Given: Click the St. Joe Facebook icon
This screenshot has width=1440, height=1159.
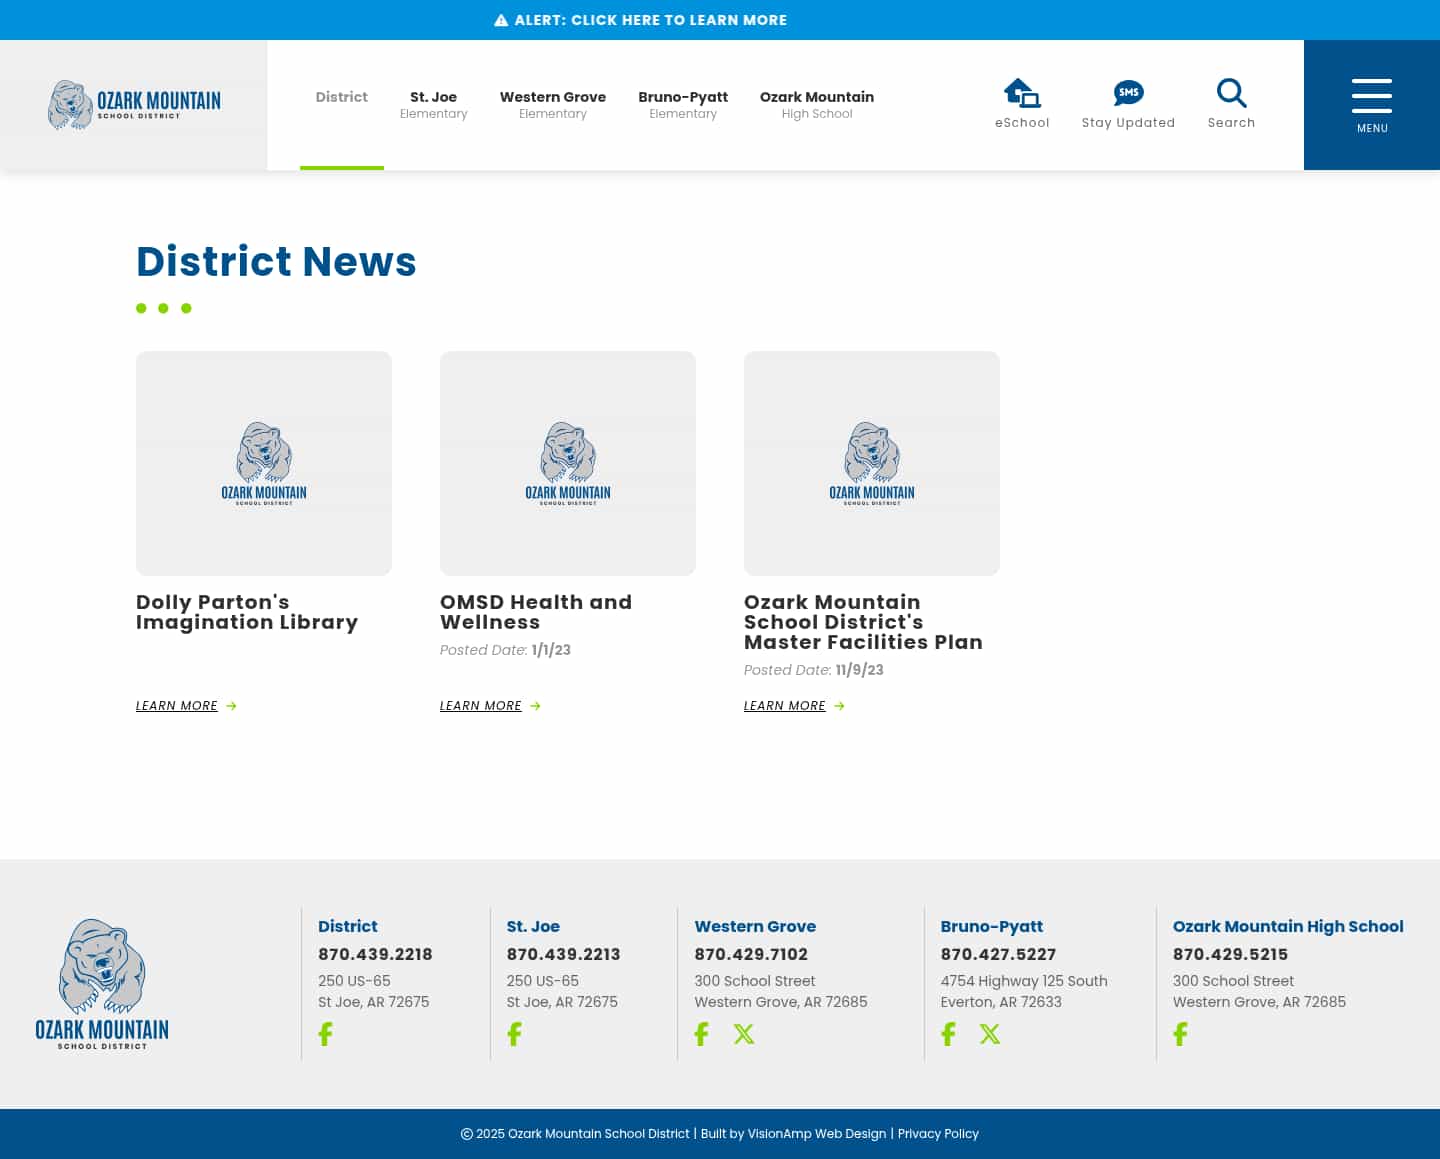Looking at the screenshot, I should pos(514,1033).
